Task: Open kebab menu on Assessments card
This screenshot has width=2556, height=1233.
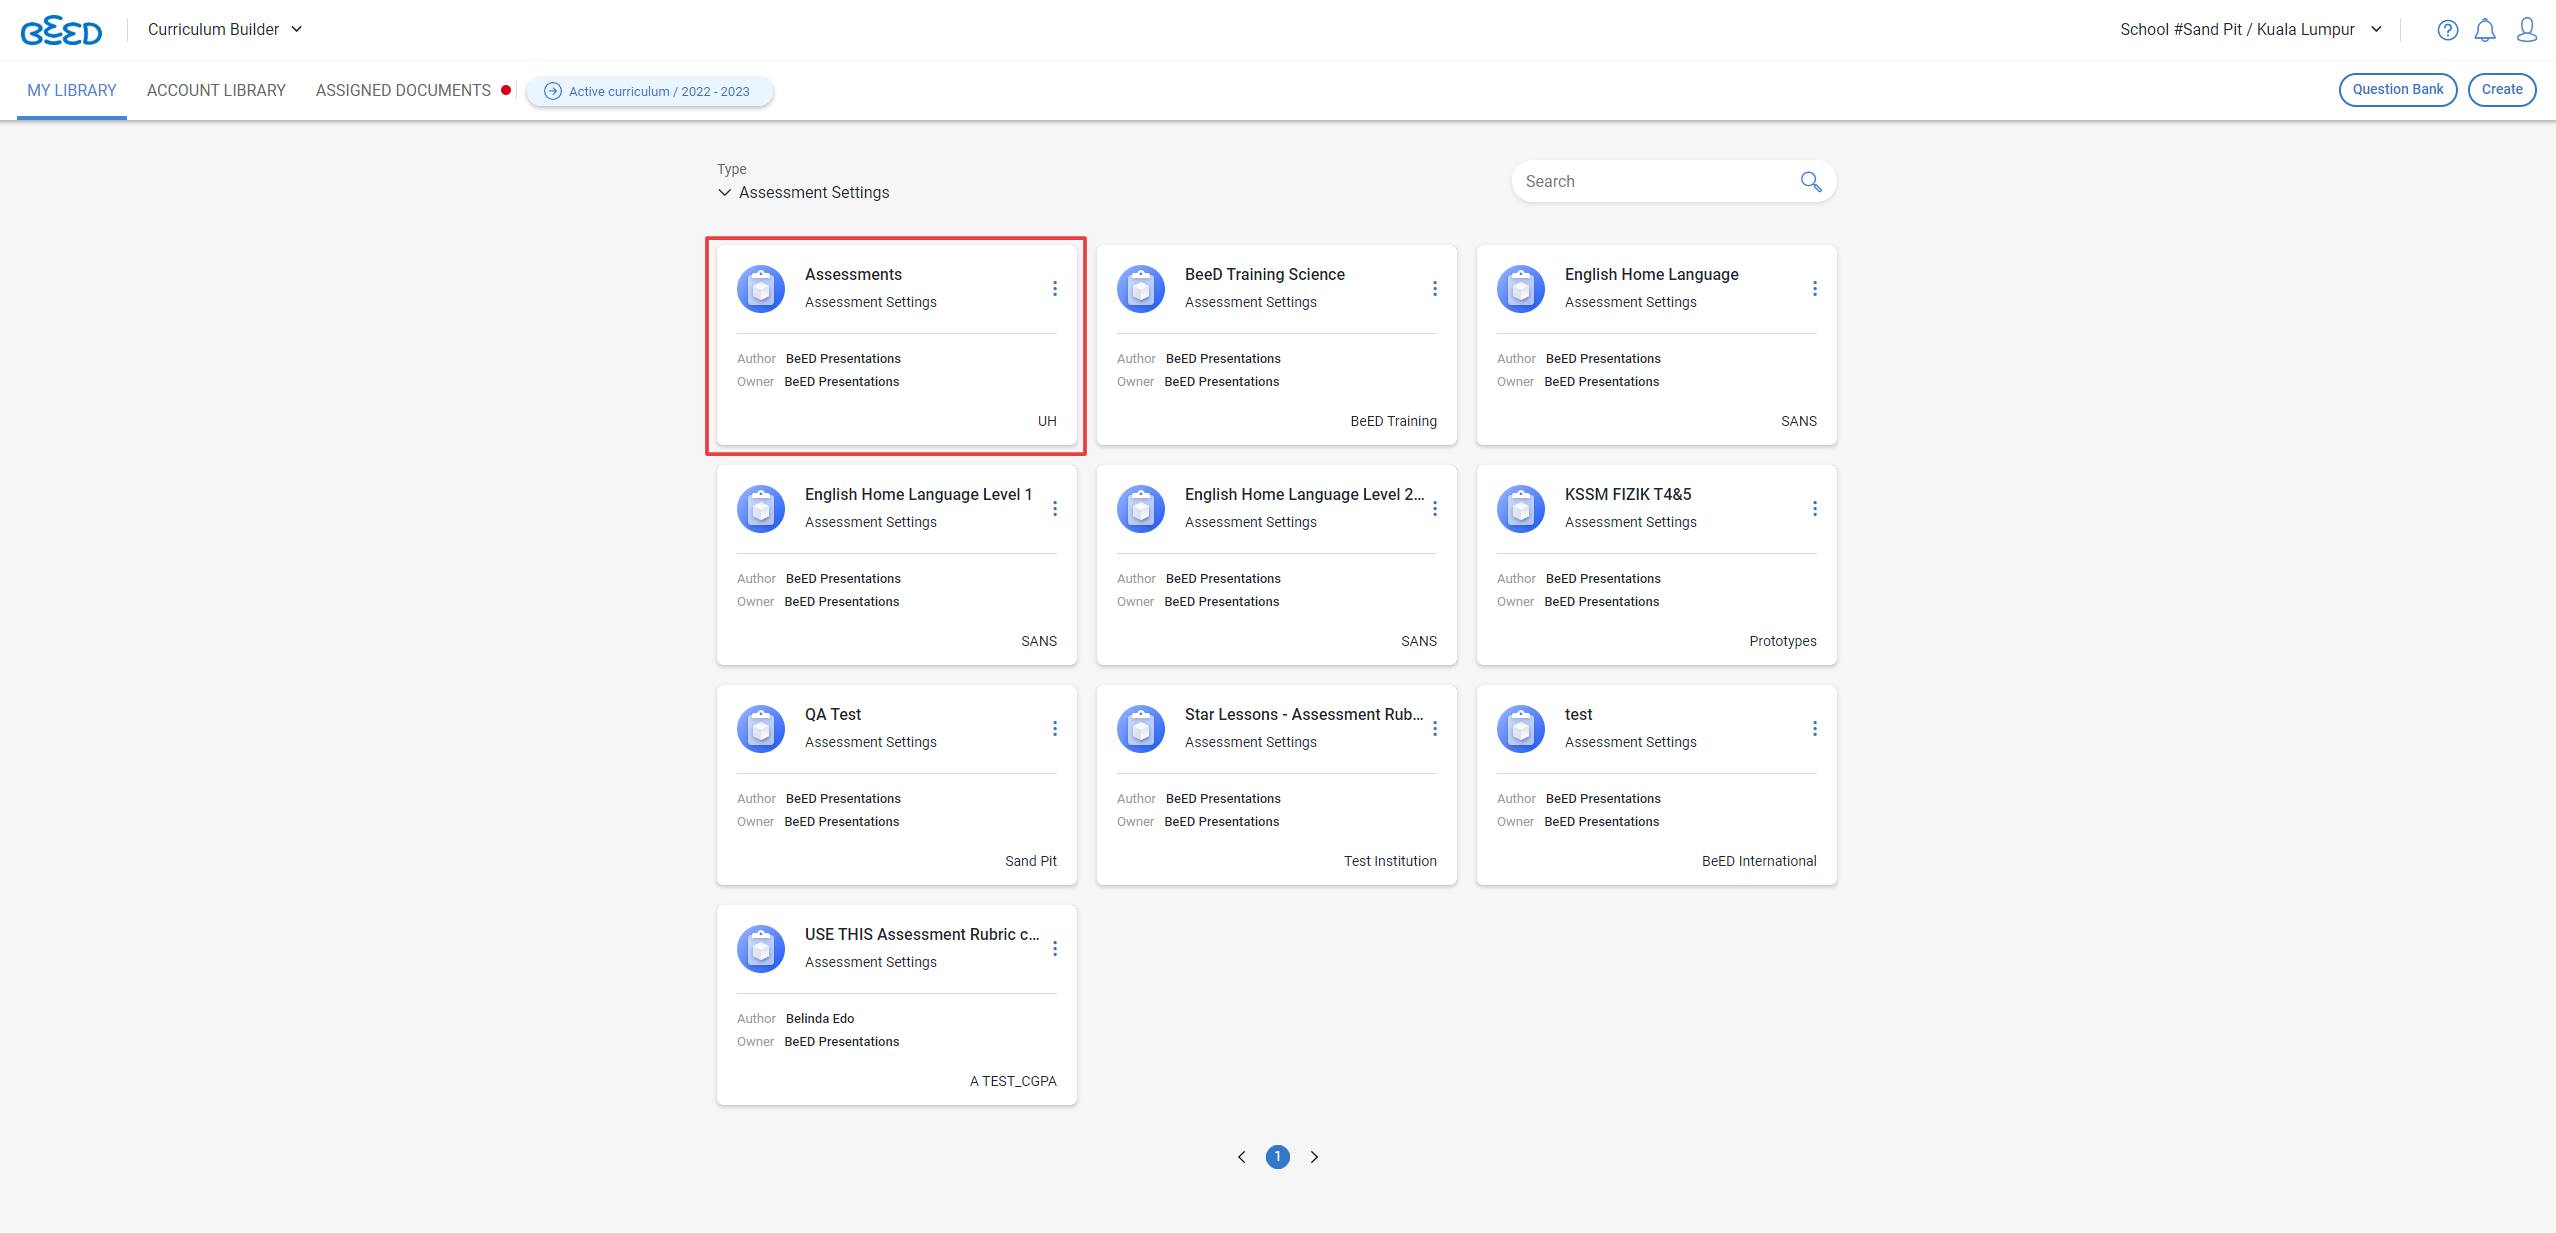Action: pos(1054,288)
